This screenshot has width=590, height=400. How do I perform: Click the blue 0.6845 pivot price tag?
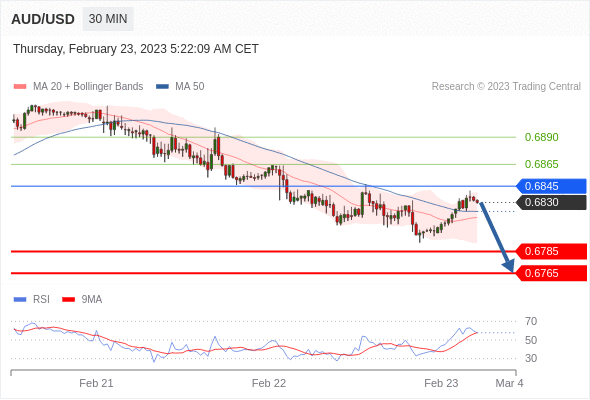551,186
